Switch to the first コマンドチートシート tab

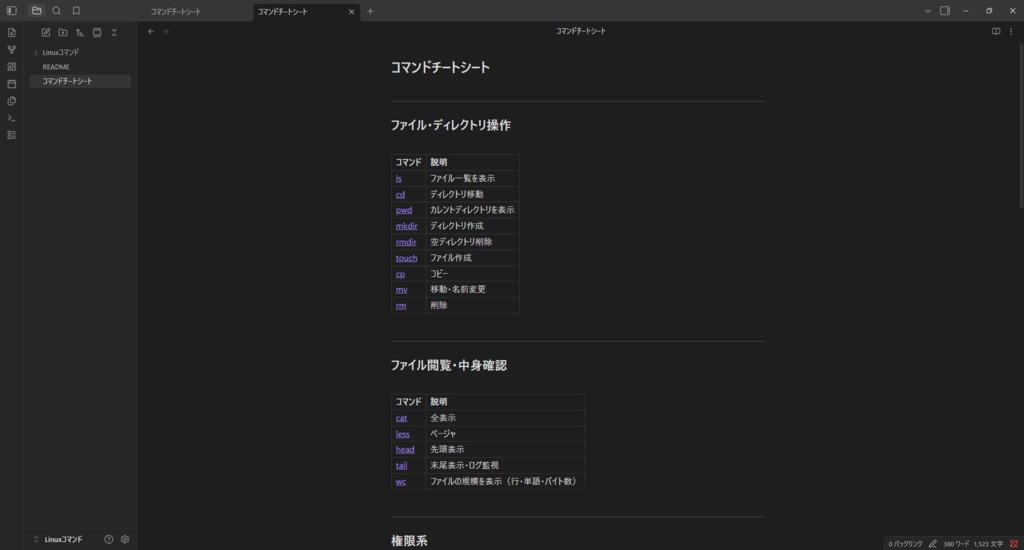[x=176, y=12]
